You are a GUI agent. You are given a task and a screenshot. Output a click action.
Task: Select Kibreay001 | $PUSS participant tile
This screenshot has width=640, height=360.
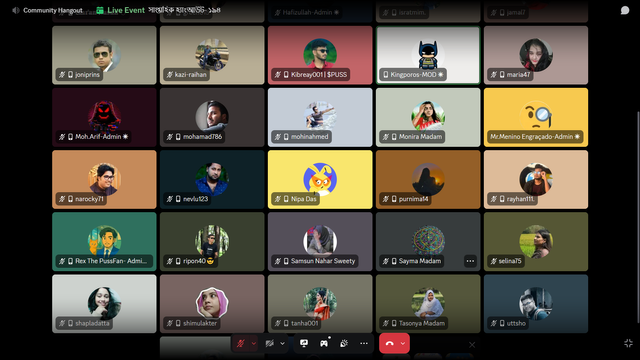point(320,55)
